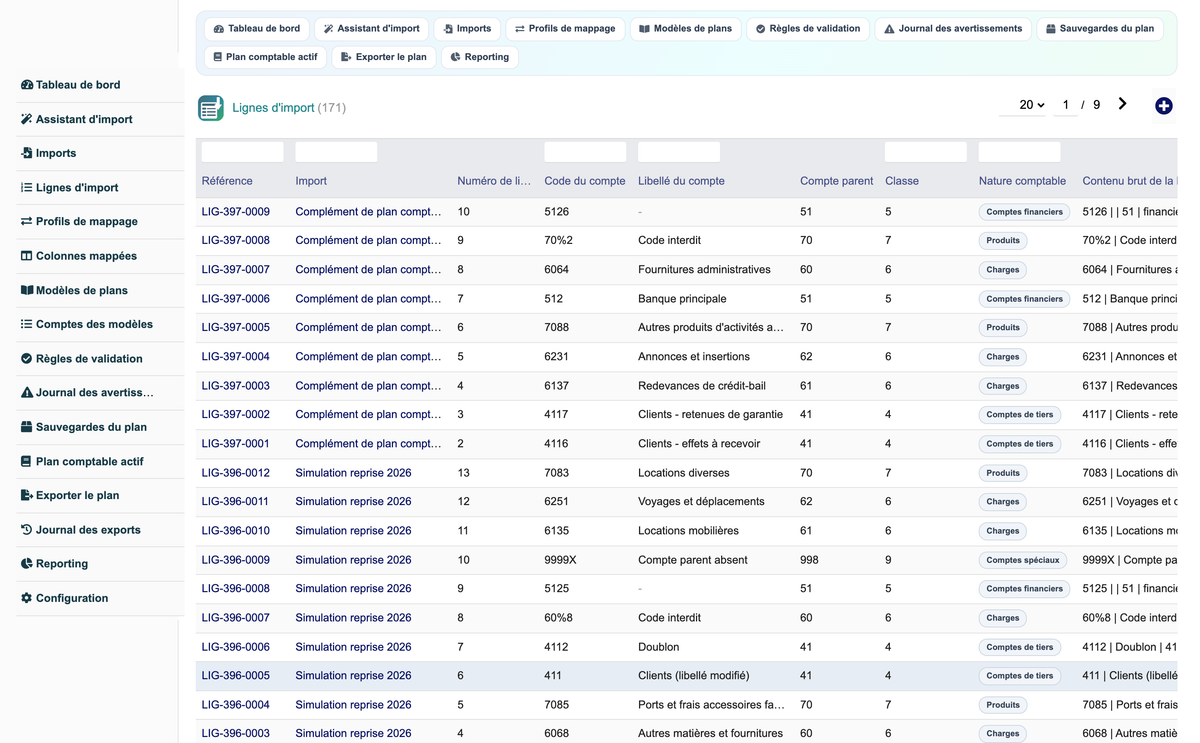The image size is (1200, 743).
Task: Click the Nature comptable filter input field
Action: coord(1019,152)
